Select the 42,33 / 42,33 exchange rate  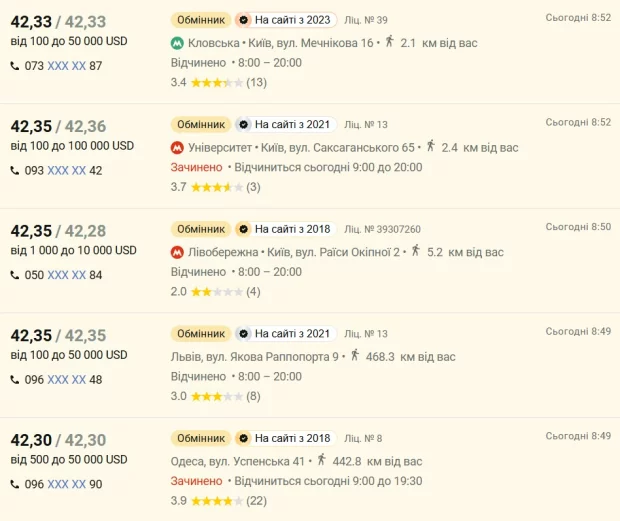[56, 21]
